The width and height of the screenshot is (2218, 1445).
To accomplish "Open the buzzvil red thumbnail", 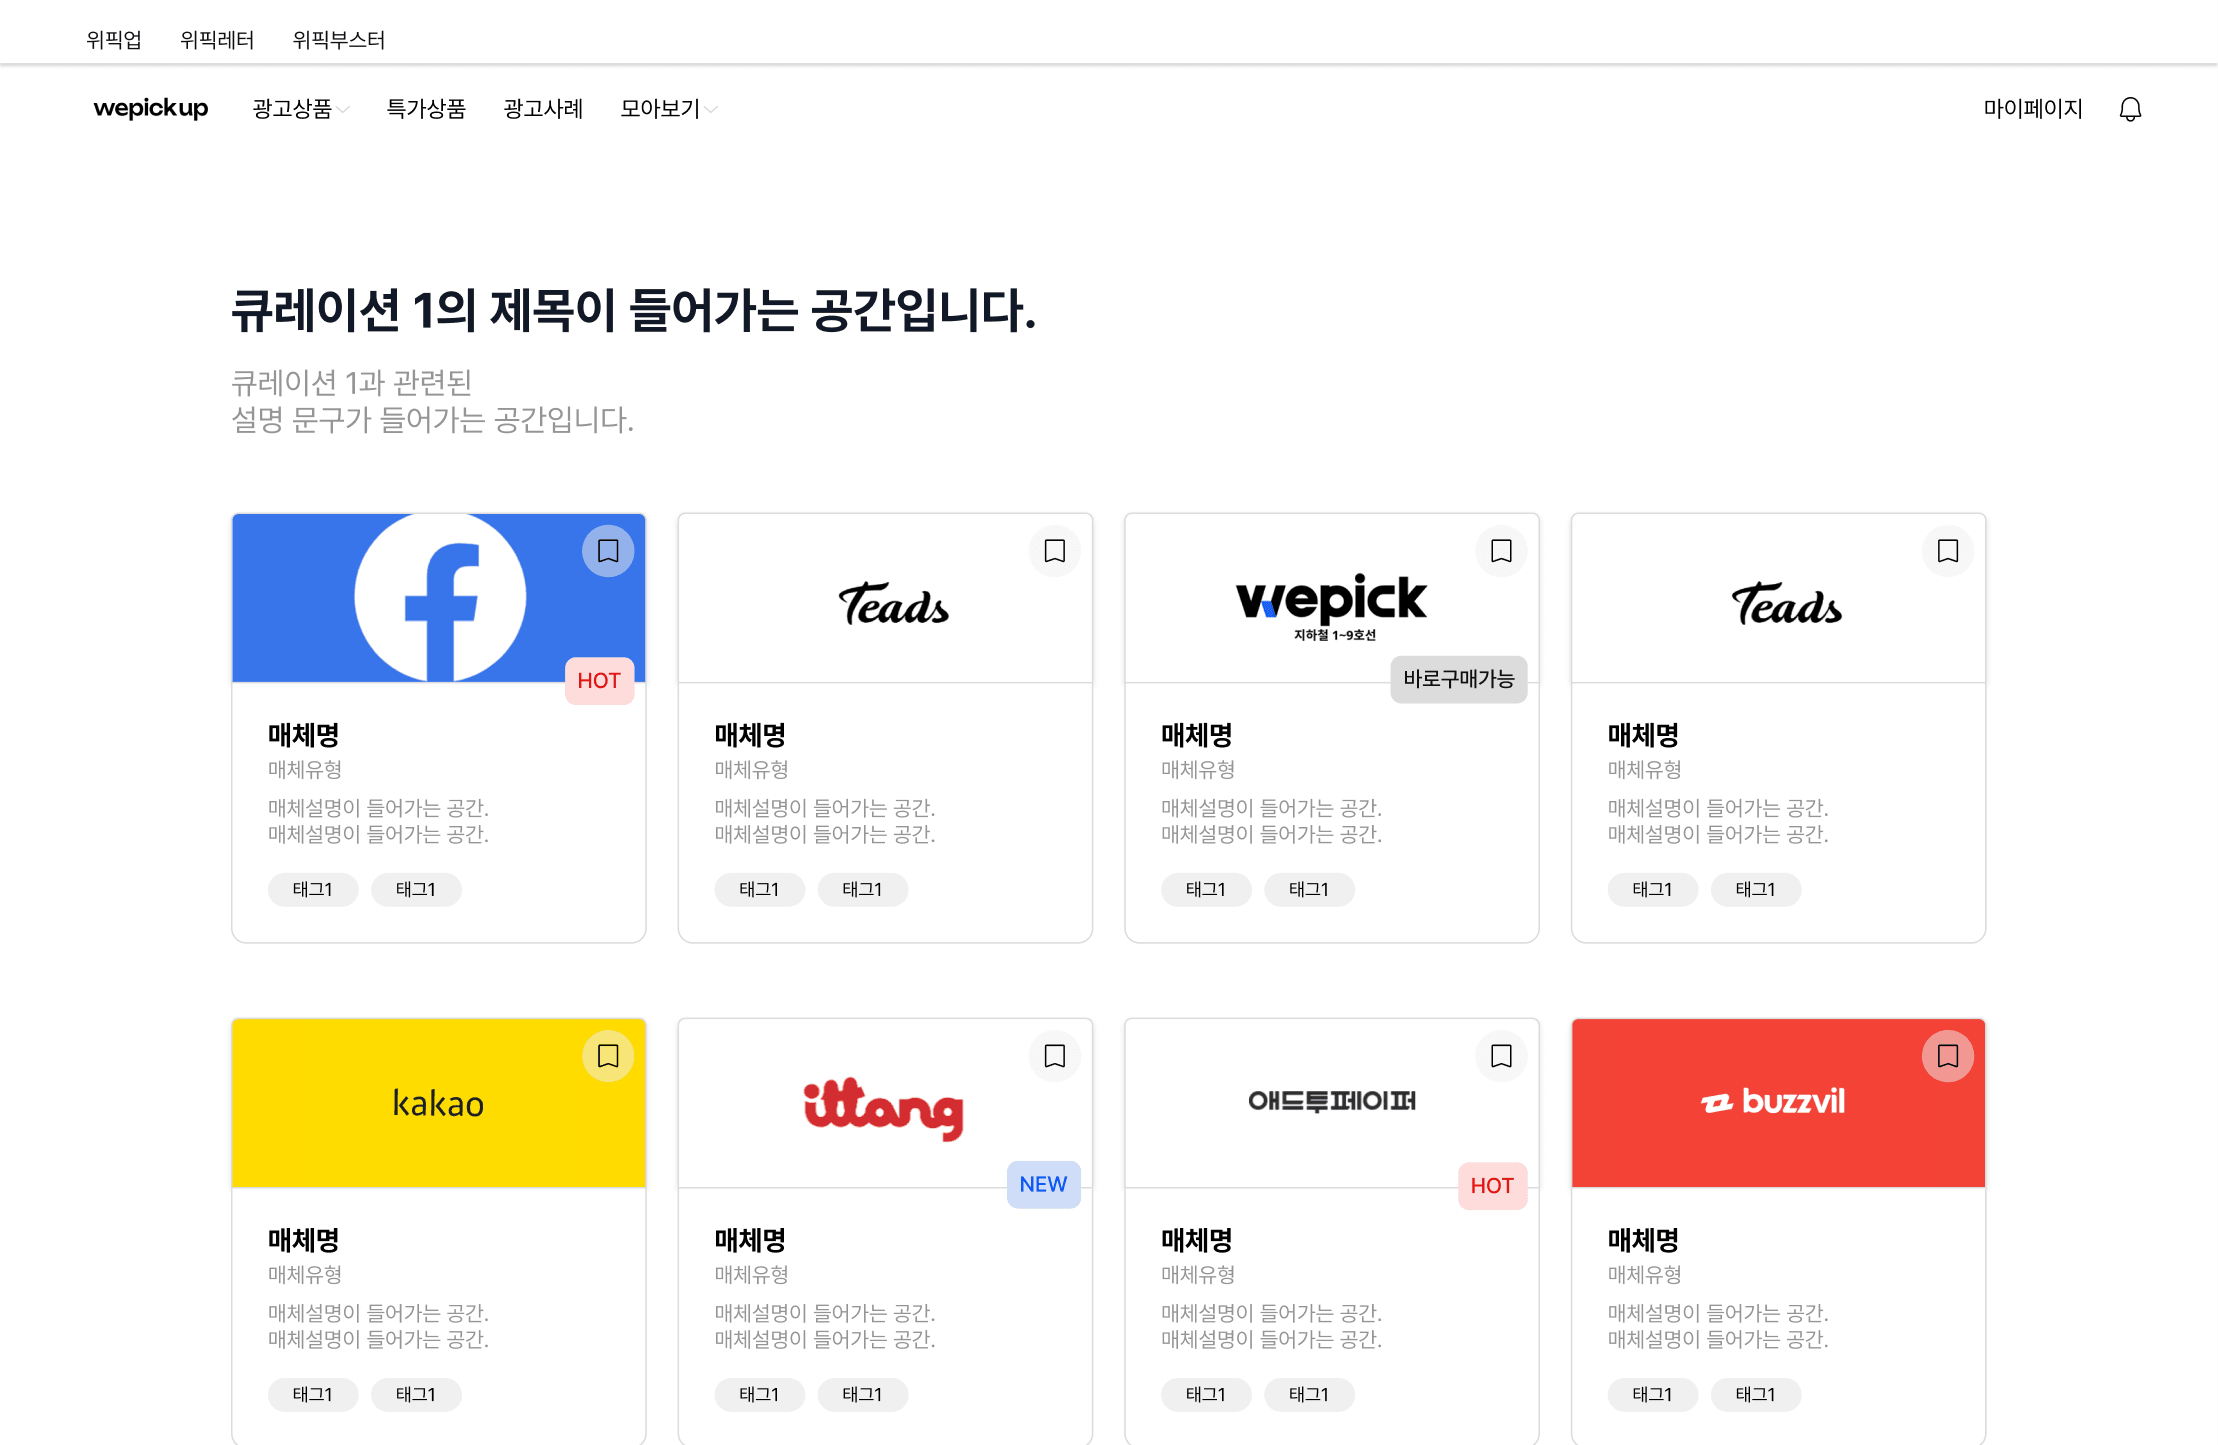I will tap(1778, 1103).
